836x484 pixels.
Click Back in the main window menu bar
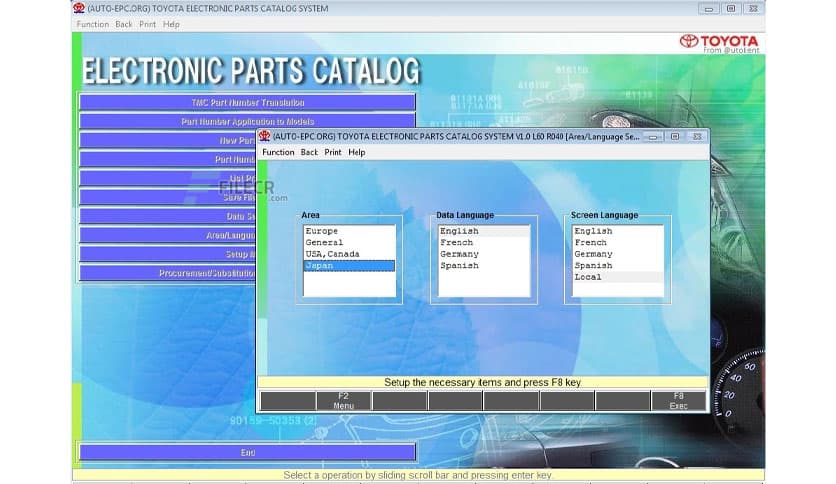(x=124, y=24)
